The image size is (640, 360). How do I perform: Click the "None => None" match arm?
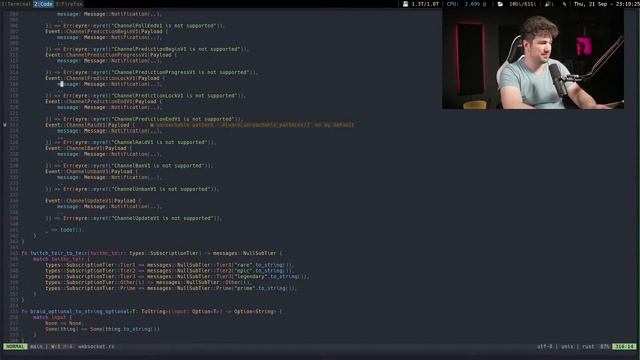[63, 323]
